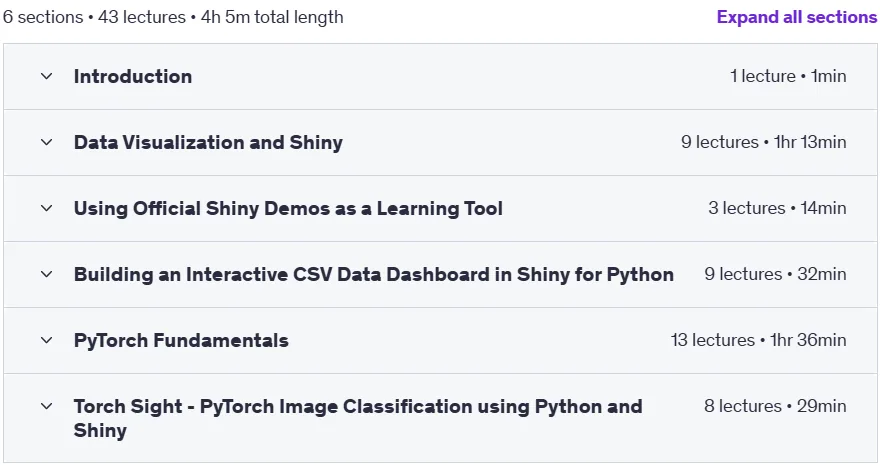Click the 9 lectures 1hr 13min label

(x=764, y=142)
